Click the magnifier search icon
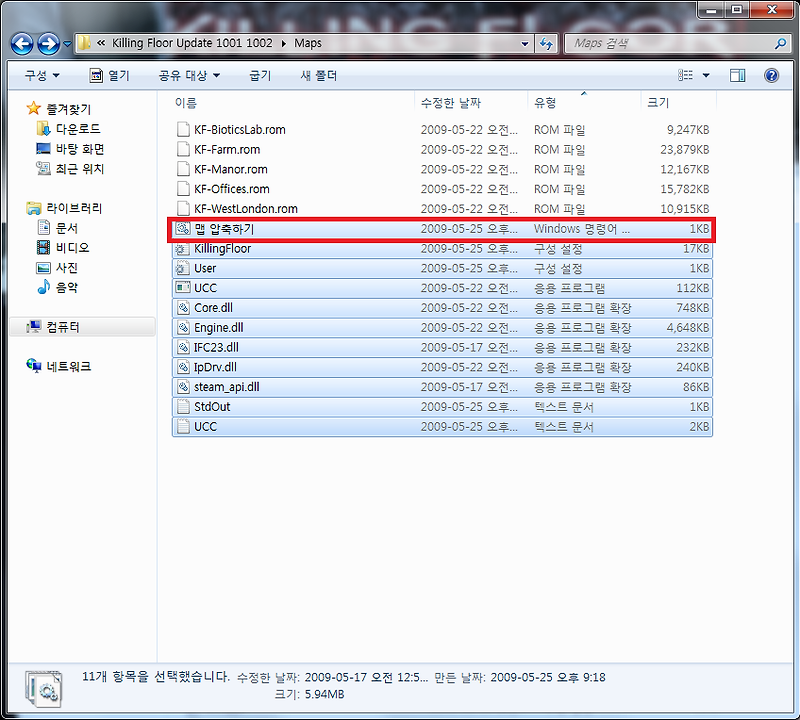The width and height of the screenshot is (800, 720). point(780,43)
